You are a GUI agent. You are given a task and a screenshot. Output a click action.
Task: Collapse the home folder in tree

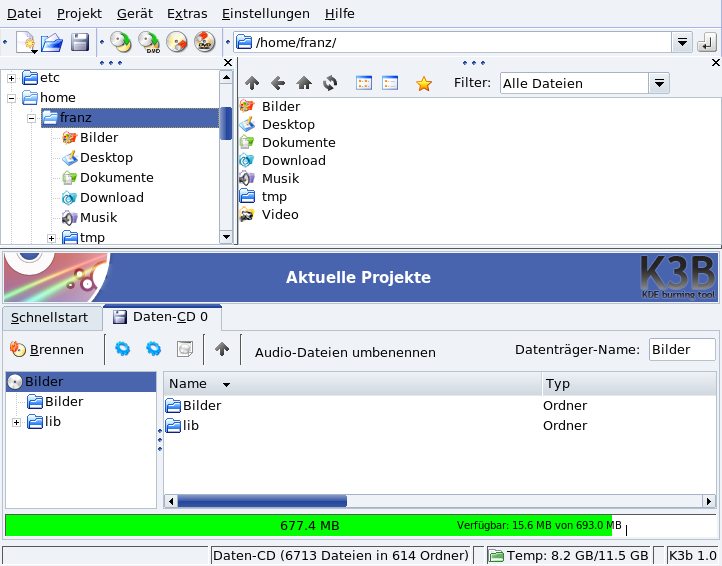[x=12, y=98]
